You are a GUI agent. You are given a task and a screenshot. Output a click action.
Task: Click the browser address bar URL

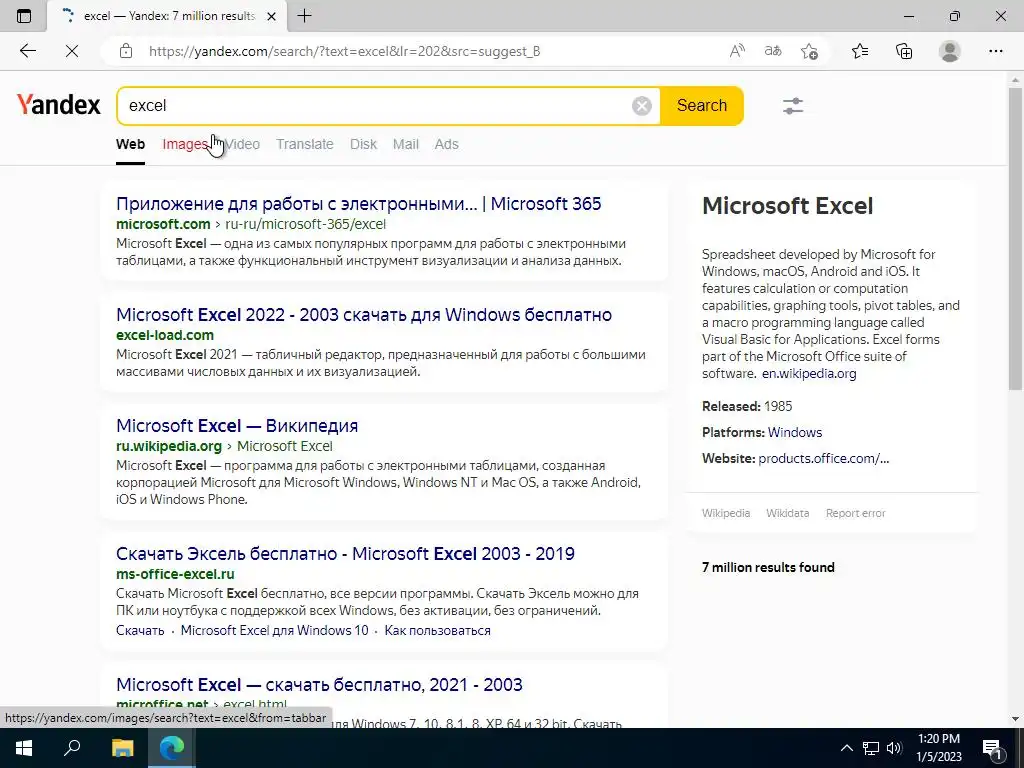[x=344, y=51]
